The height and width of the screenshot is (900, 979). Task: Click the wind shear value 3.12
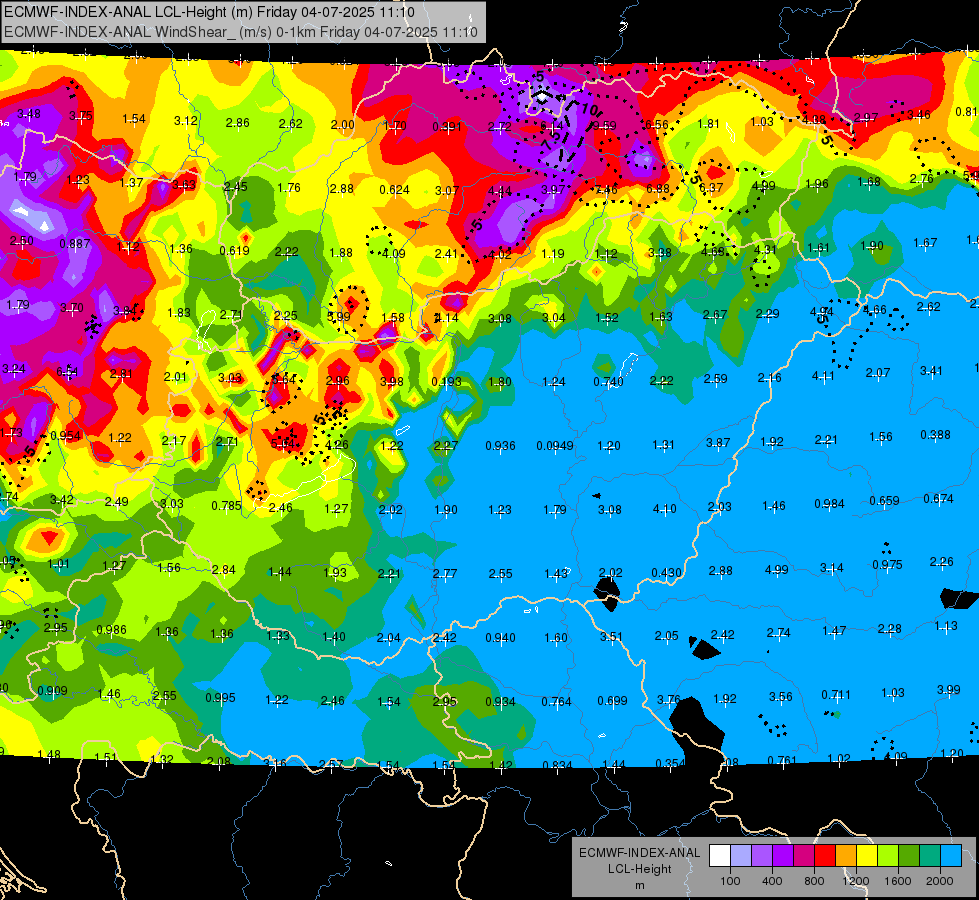click(185, 121)
